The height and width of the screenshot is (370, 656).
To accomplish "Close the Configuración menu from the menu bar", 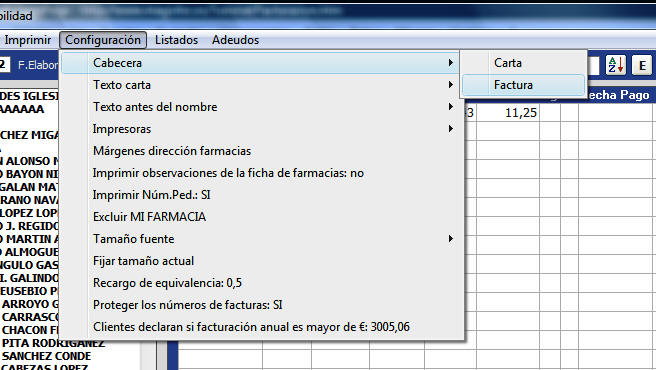I will point(103,40).
